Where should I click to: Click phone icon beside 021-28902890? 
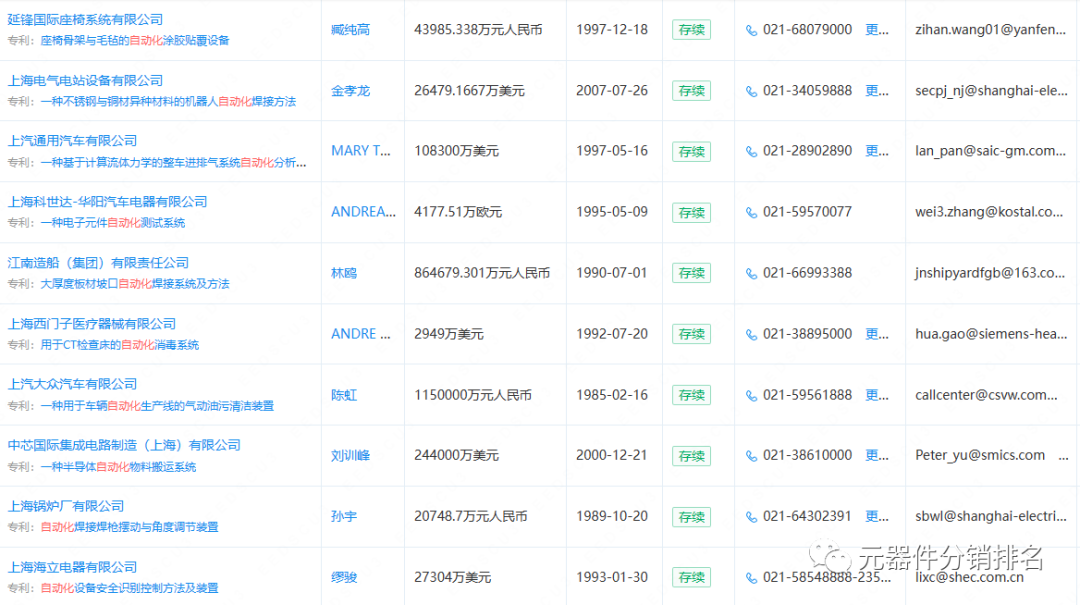pyautogui.click(x=751, y=152)
